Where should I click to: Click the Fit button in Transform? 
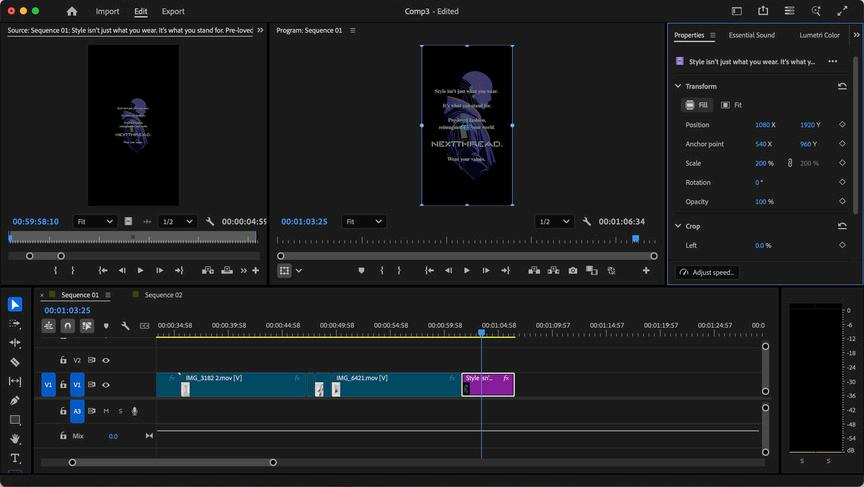(732, 105)
